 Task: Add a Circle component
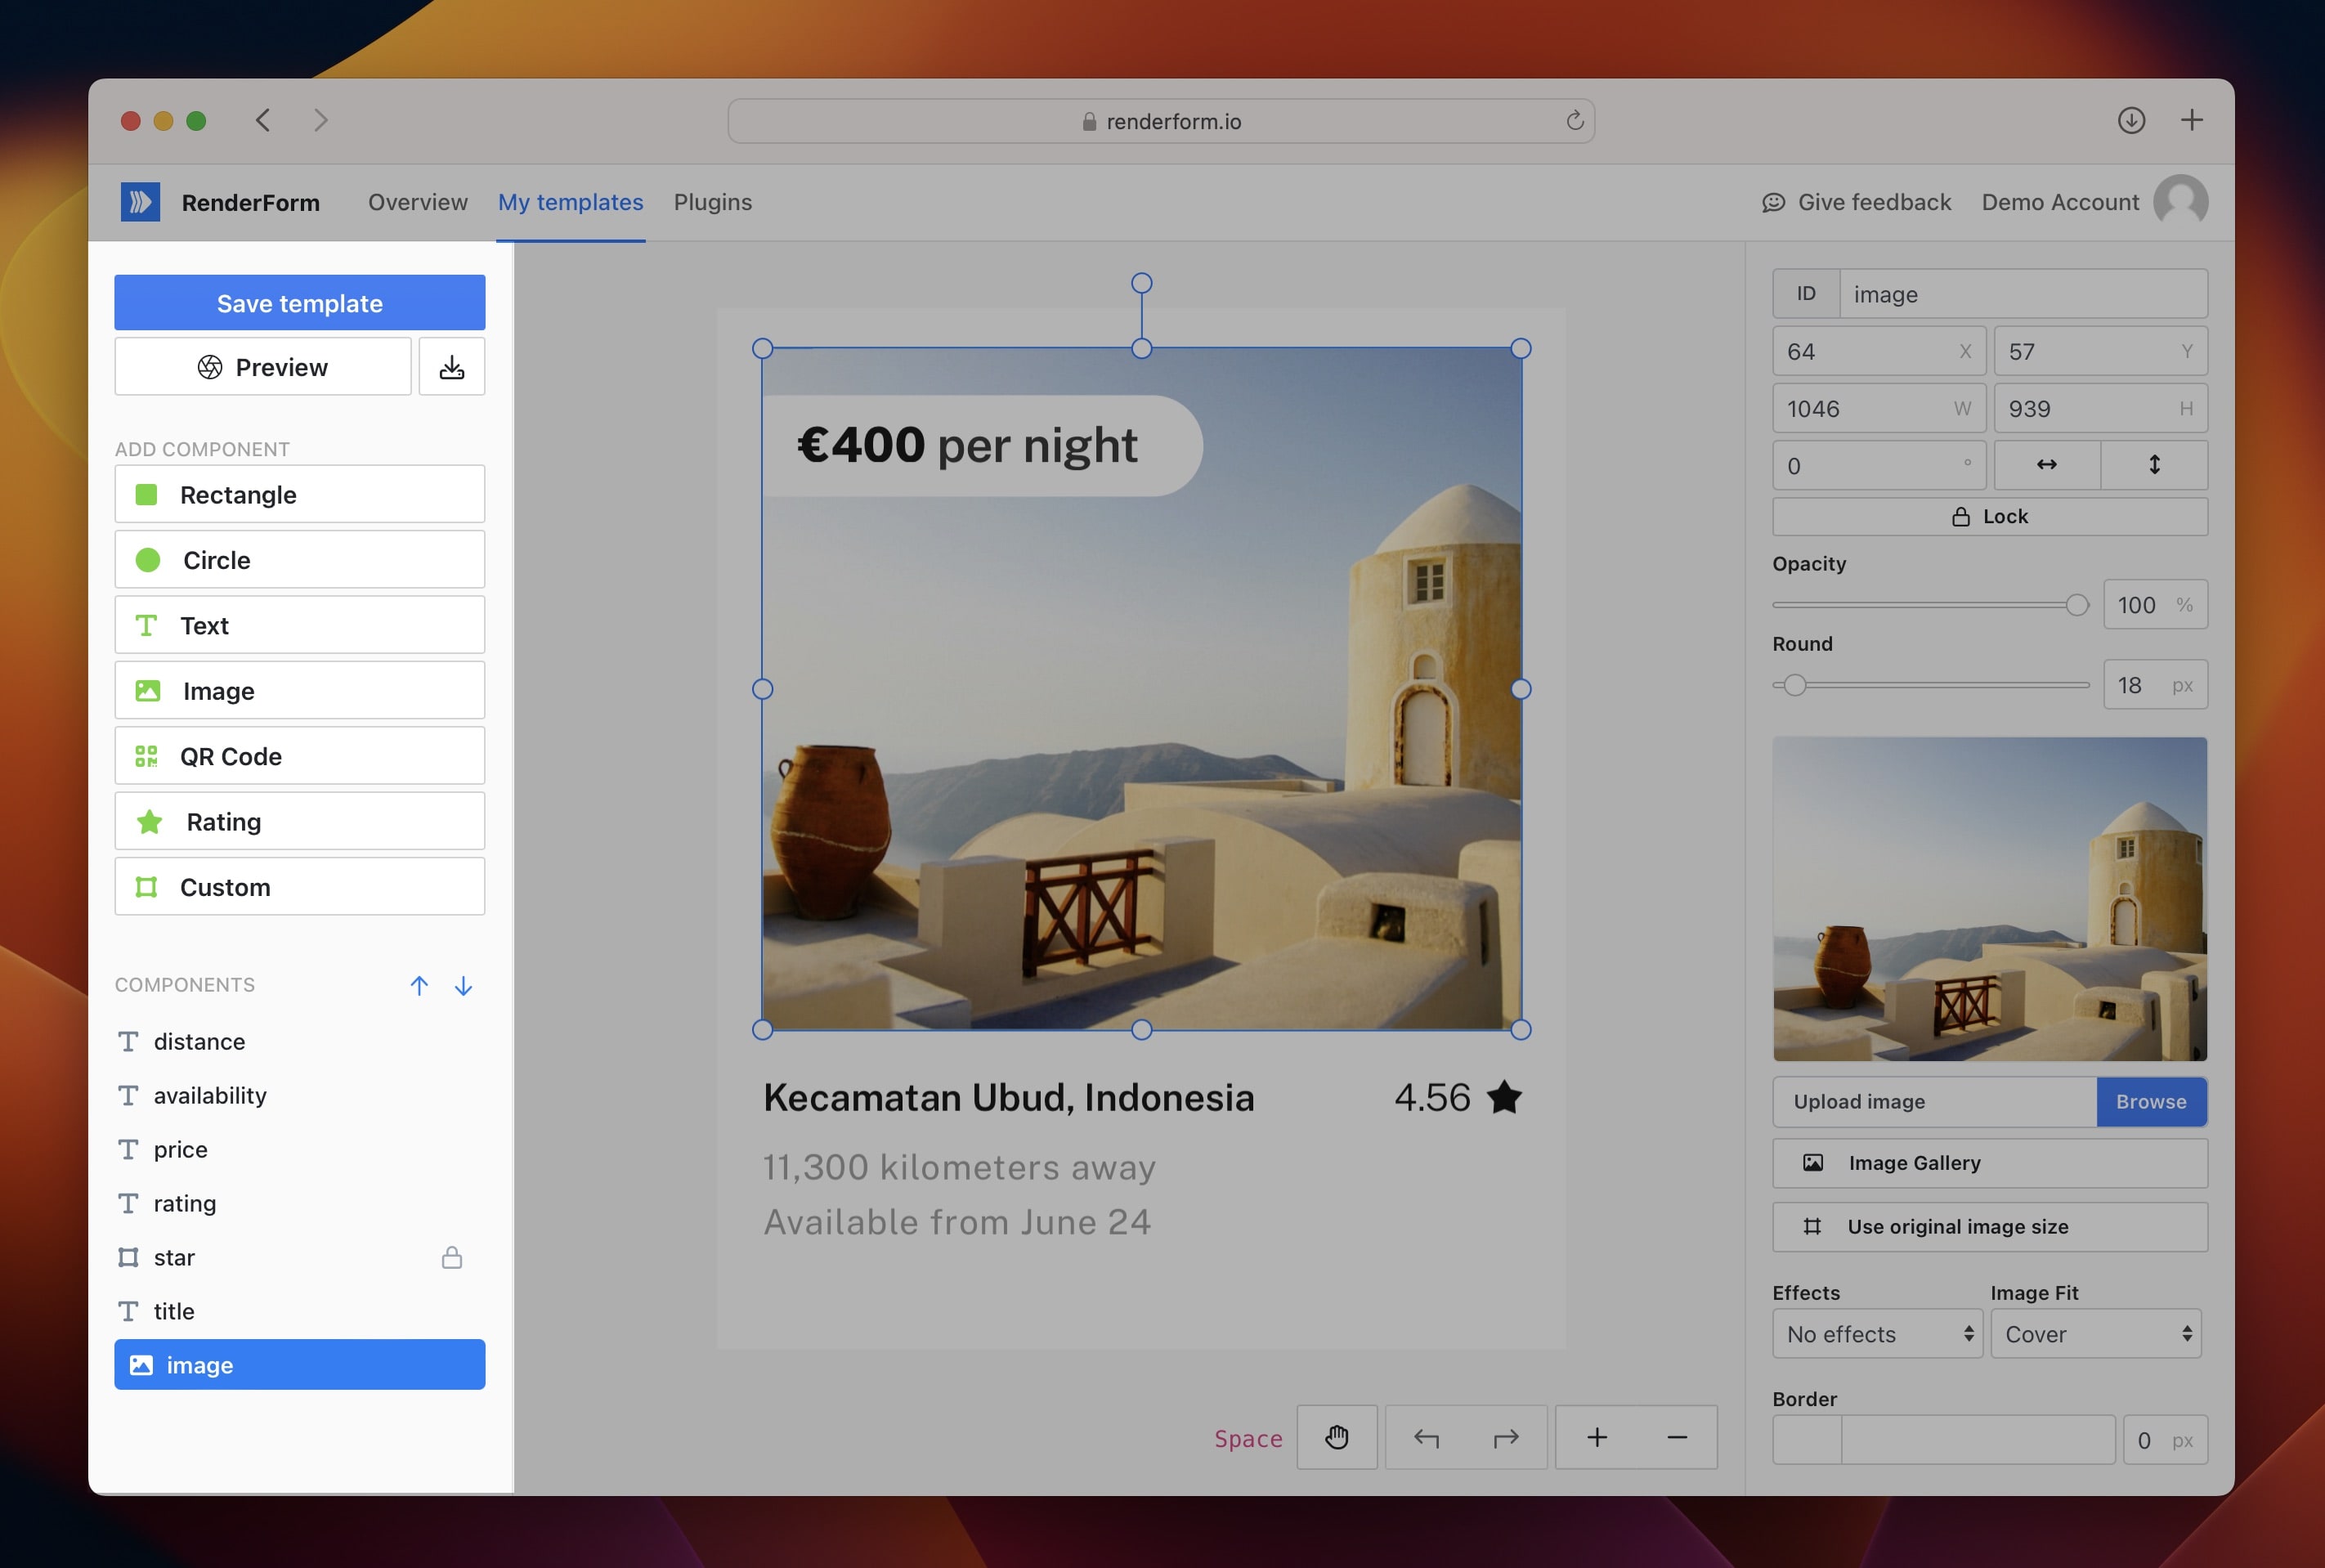pyautogui.click(x=299, y=560)
